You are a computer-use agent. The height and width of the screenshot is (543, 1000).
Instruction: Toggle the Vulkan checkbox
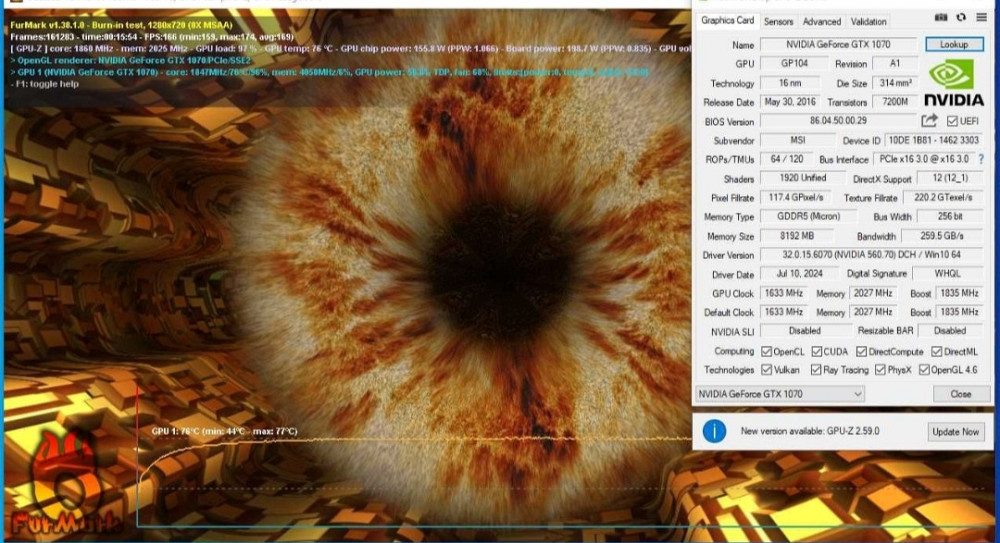766,370
